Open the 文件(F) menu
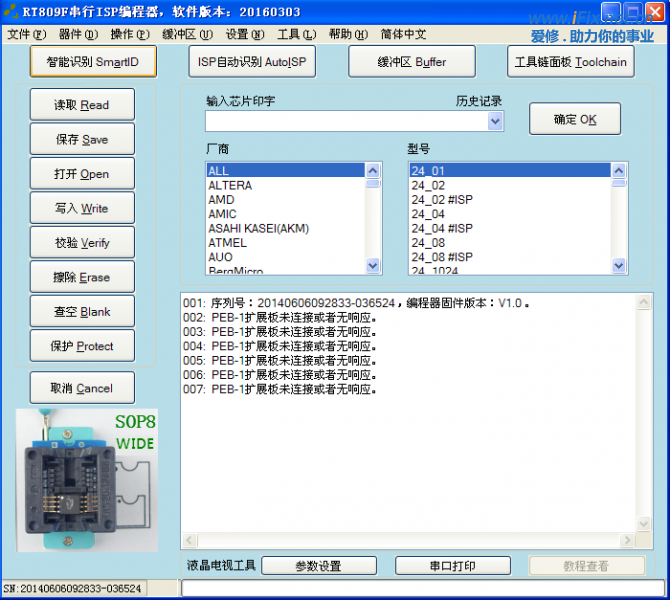Image resolution: width=670 pixels, height=600 pixels. [x=27, y=34]
